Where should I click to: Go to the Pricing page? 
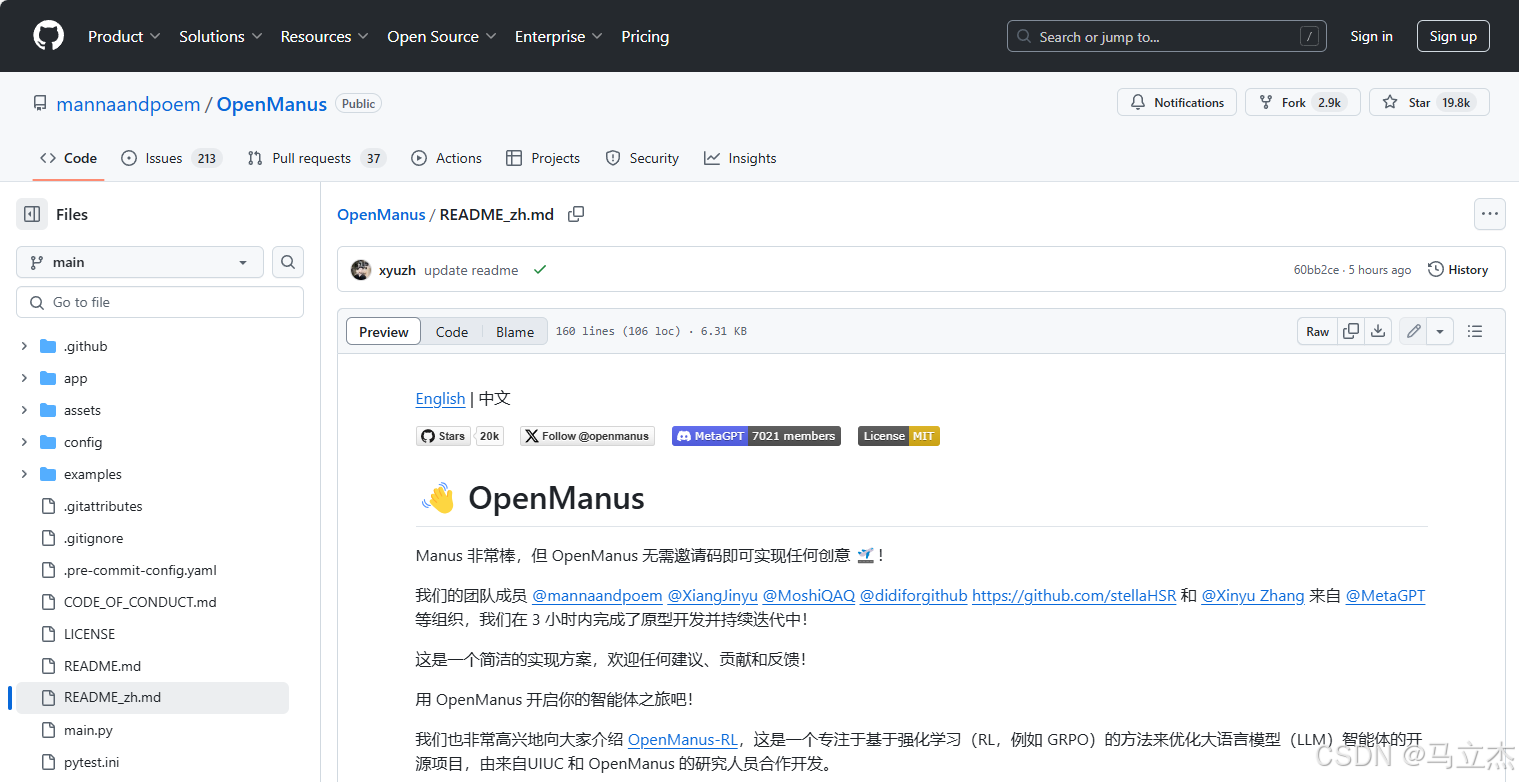point(645,36)
